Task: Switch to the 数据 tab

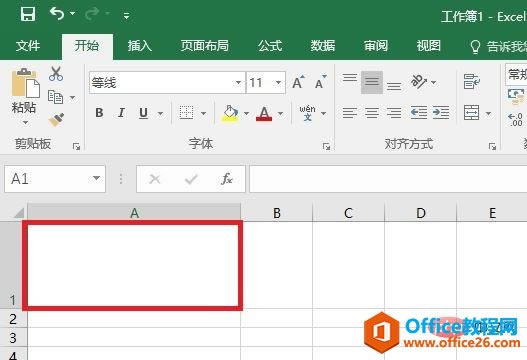Action: tap(323, 46)
